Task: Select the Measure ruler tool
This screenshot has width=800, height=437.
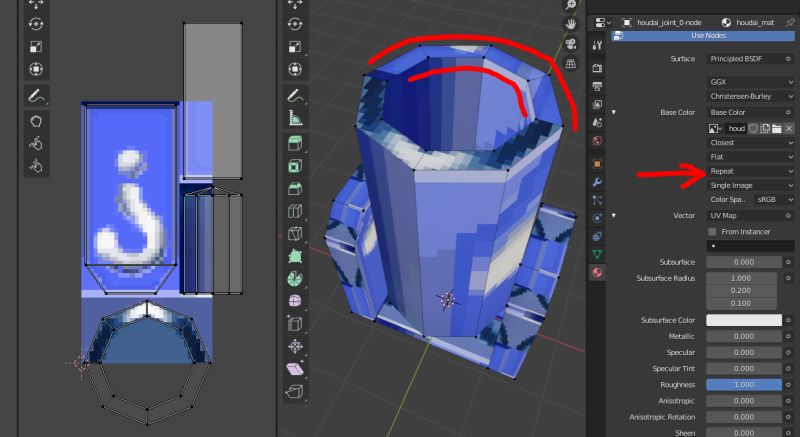Action: 295,118
